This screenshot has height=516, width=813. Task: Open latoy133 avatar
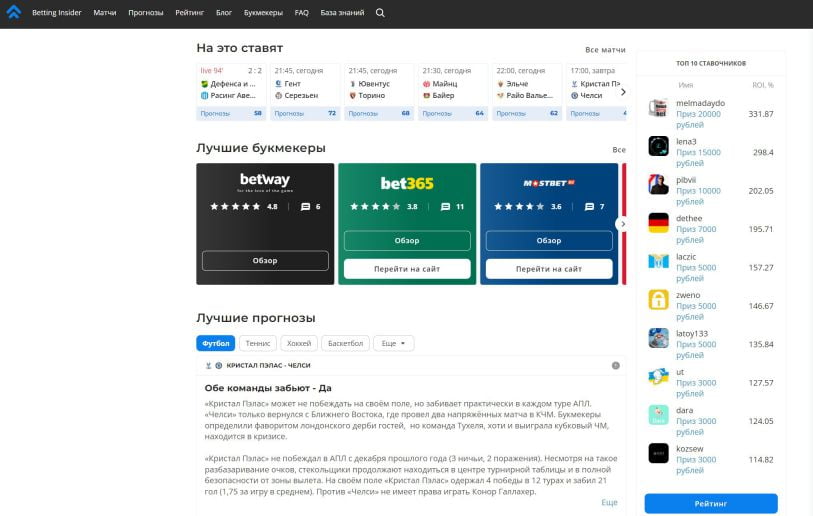click(x=658, y=338)
